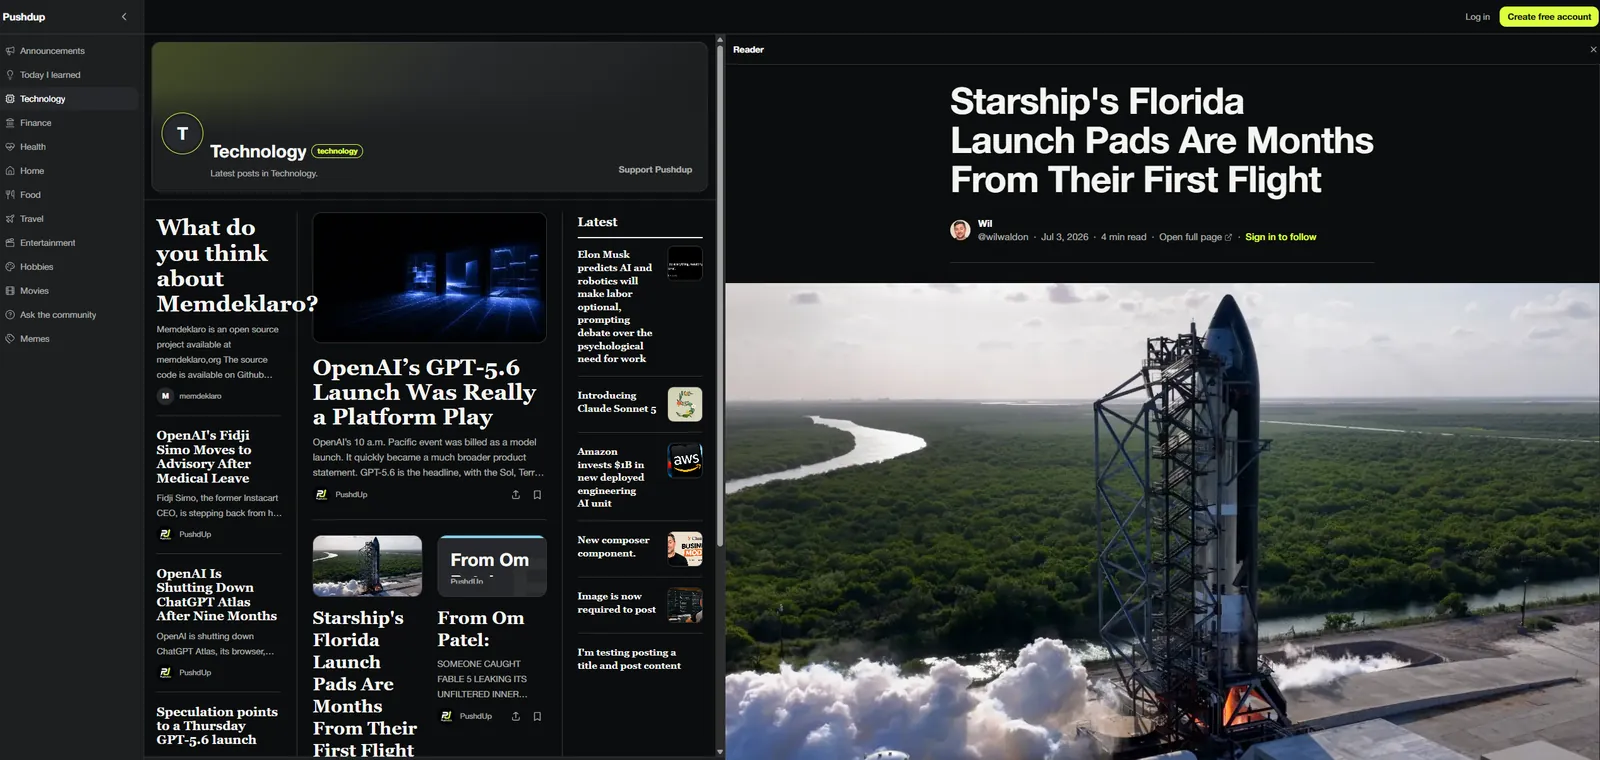1600x760 pixels.
Task: Open Image is now required post
Action: tap(616, 603)
